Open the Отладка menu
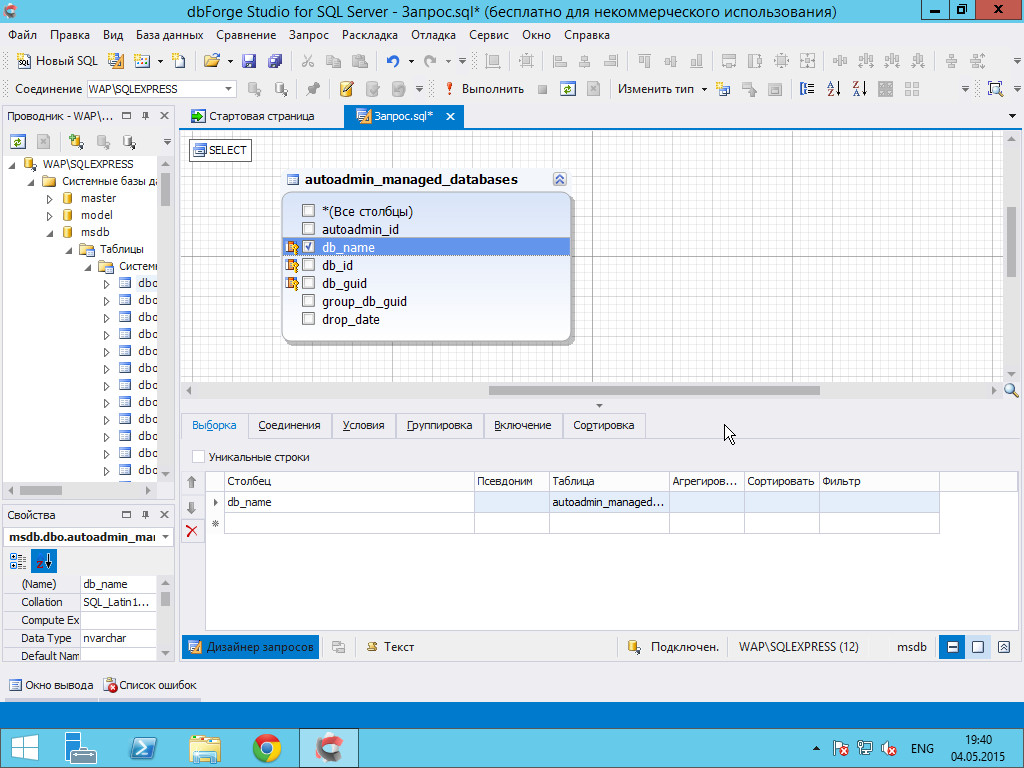 tap(433, 35)
